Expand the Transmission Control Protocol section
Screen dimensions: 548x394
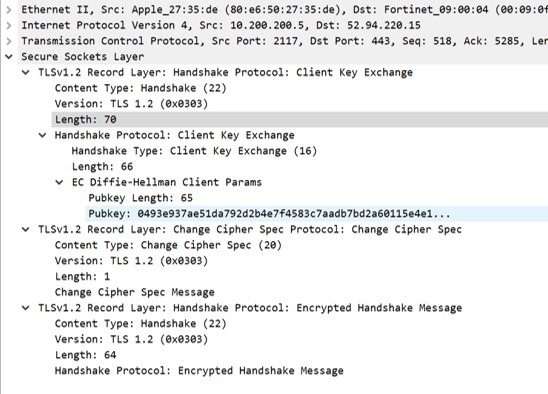pos(9,41)
